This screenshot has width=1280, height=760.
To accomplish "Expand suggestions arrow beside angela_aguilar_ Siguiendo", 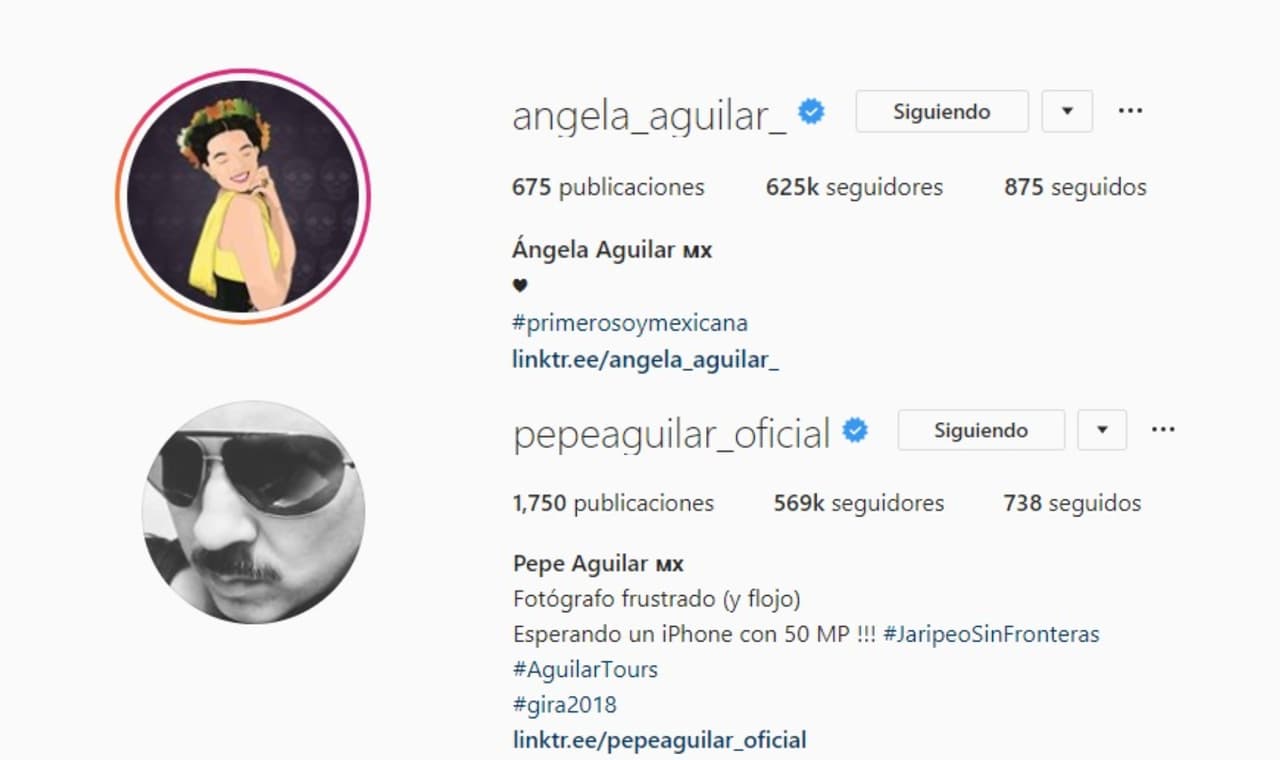I will [x=1067, y=111].
